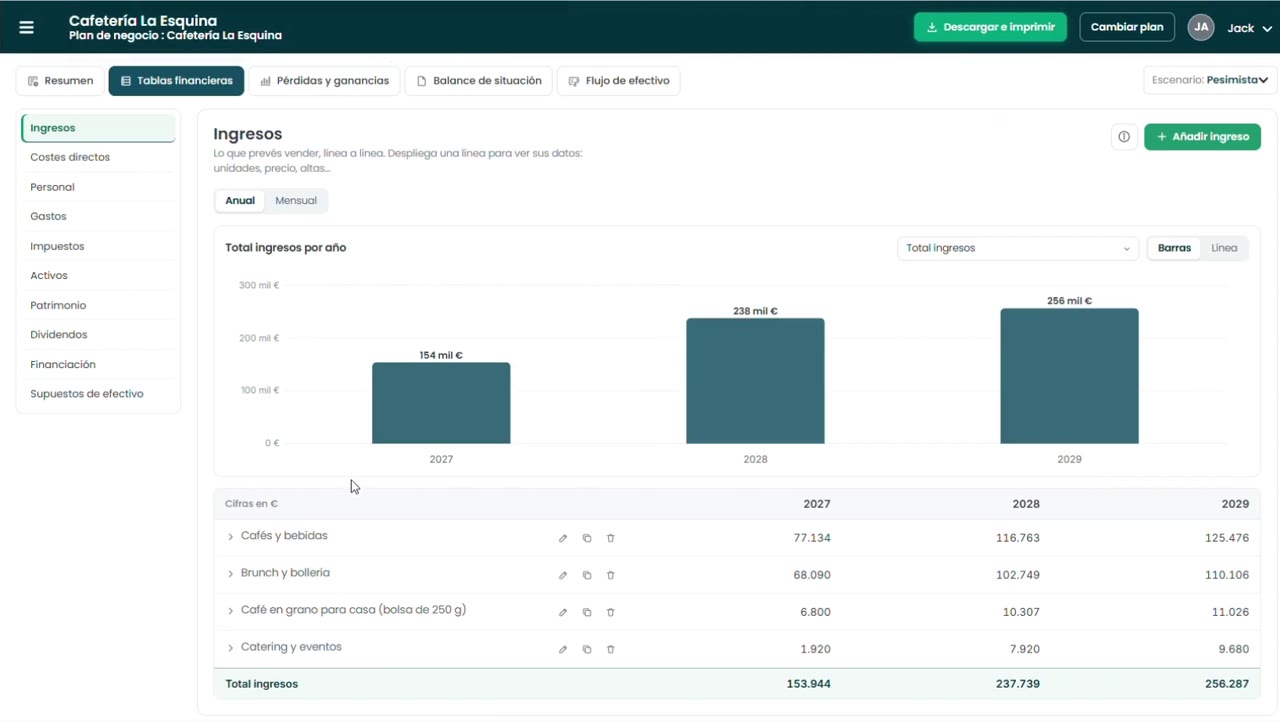
Task: Duplicate the Cafés y bebidas row
Action: tap(587, 538)
